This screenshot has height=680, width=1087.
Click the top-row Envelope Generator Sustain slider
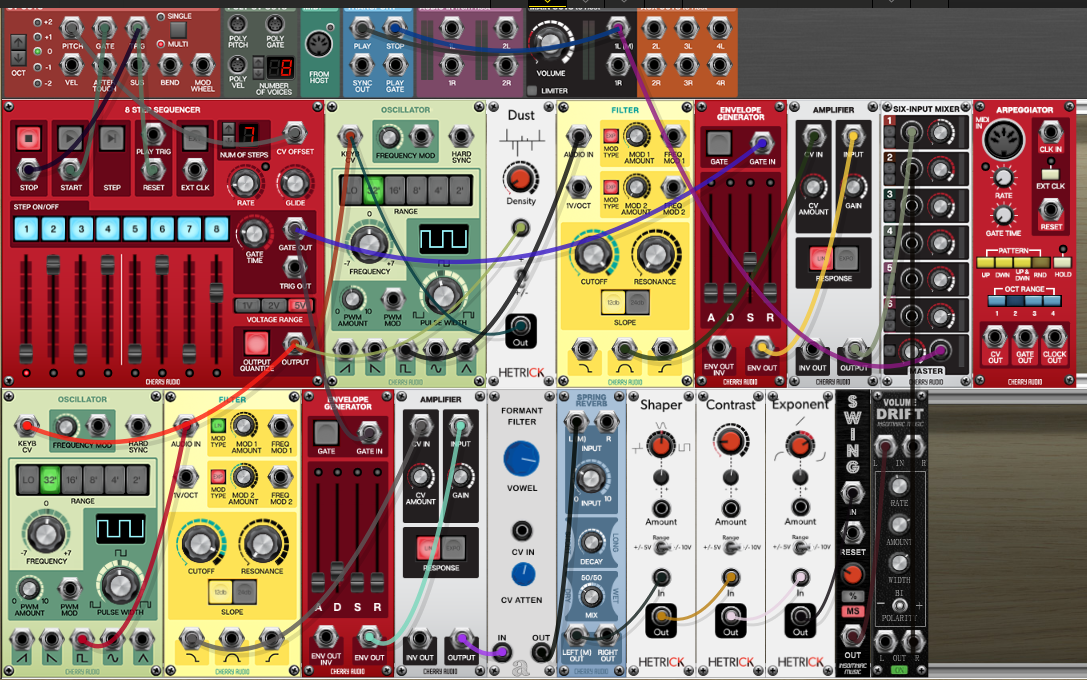coord(749,260)
